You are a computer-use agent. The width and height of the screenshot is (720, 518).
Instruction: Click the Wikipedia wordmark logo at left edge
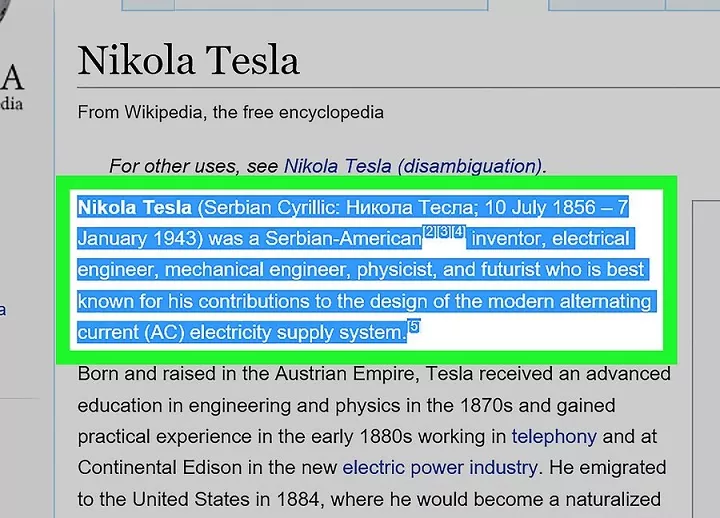[11, 86]
